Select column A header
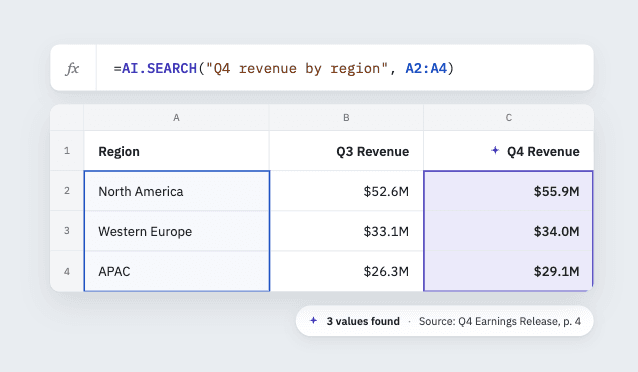Screen dimensions: 638x372 coord(176,118)
